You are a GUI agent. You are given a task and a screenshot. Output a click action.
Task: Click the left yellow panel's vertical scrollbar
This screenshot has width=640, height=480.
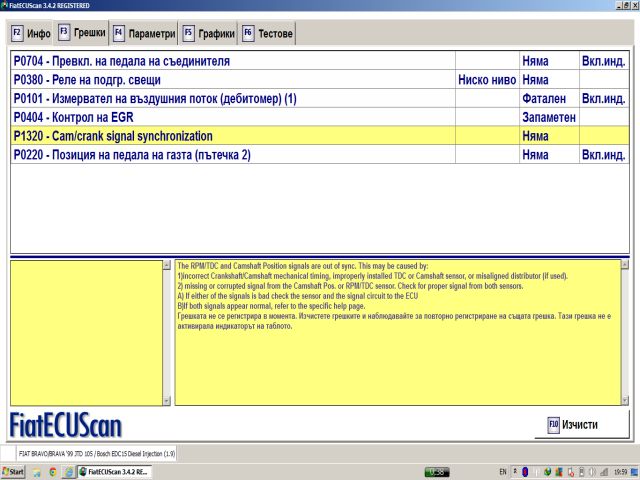167,332
